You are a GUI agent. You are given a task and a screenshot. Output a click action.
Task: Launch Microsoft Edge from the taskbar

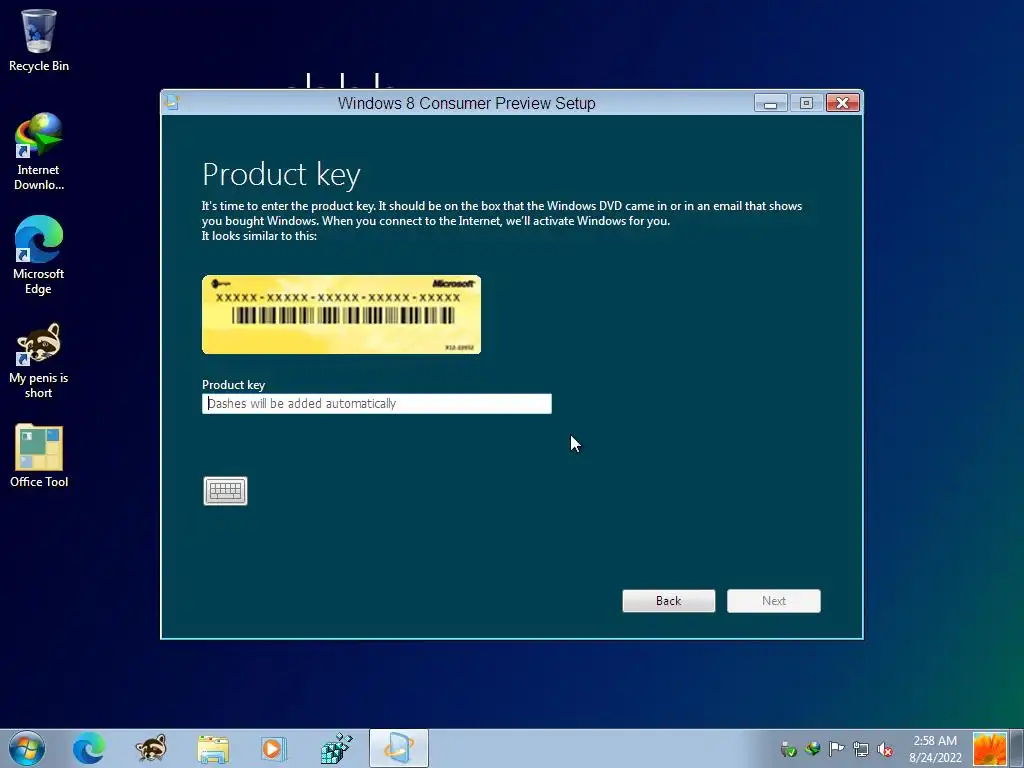pyautogui.click(x=88, y=748)
